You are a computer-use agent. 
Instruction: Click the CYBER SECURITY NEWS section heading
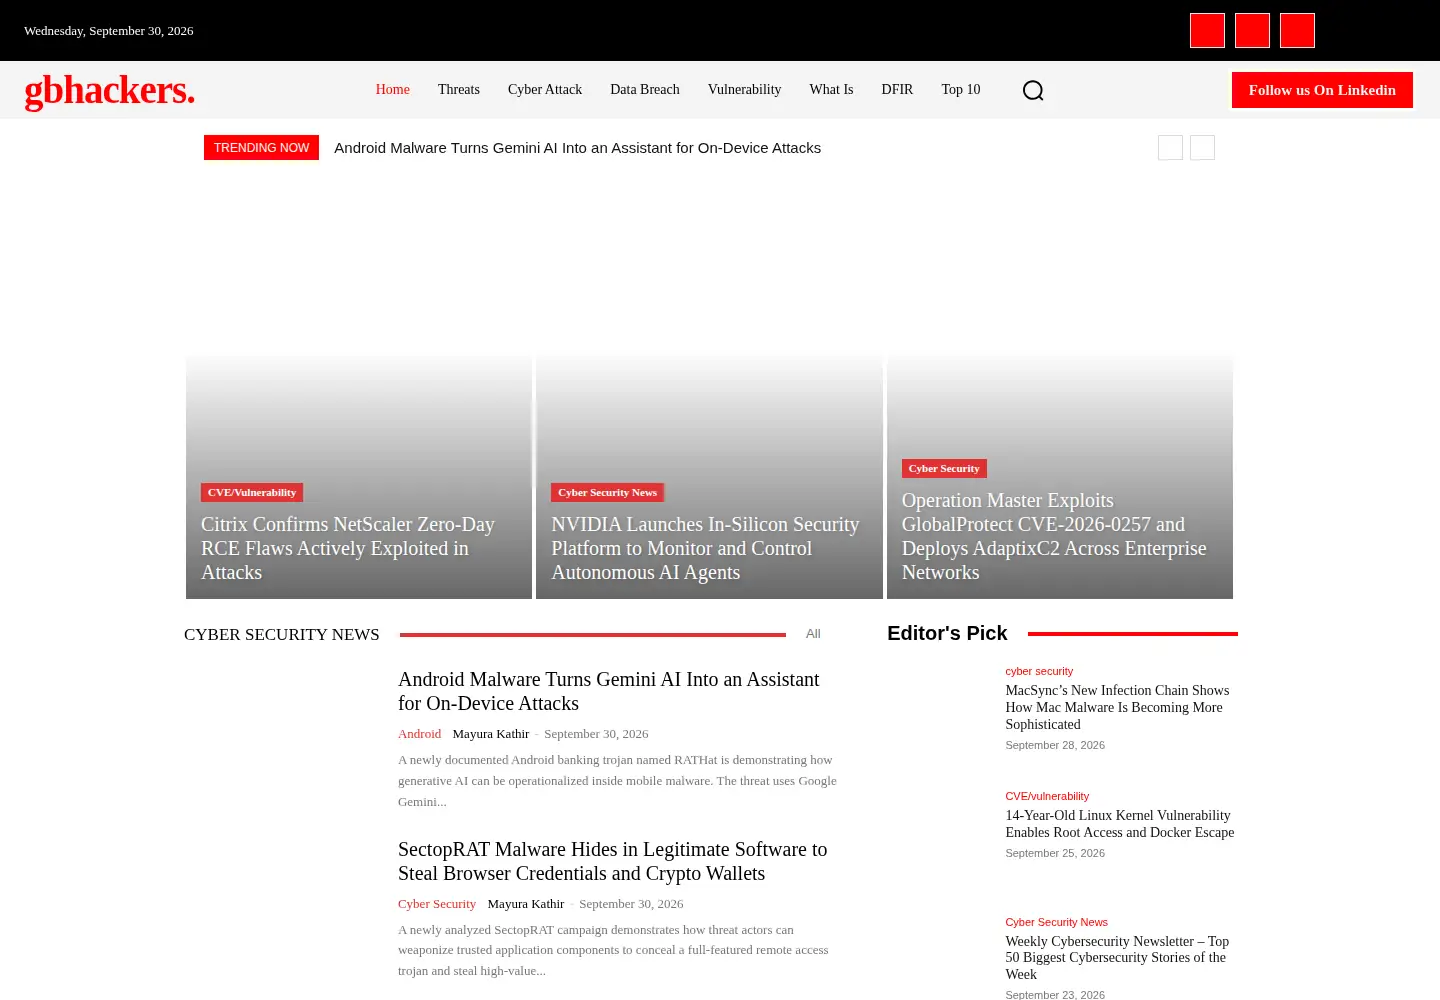tap(282, 634)
